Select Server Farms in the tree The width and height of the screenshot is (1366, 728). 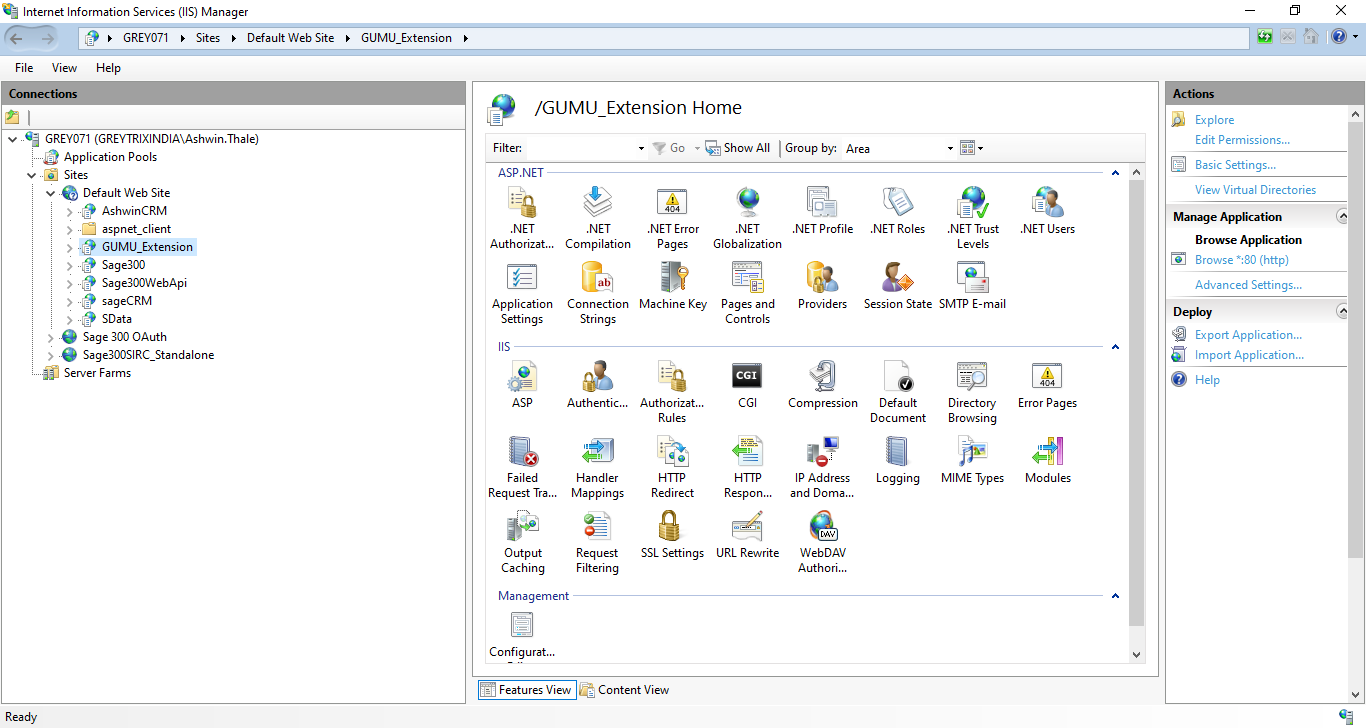click(97, 373)
